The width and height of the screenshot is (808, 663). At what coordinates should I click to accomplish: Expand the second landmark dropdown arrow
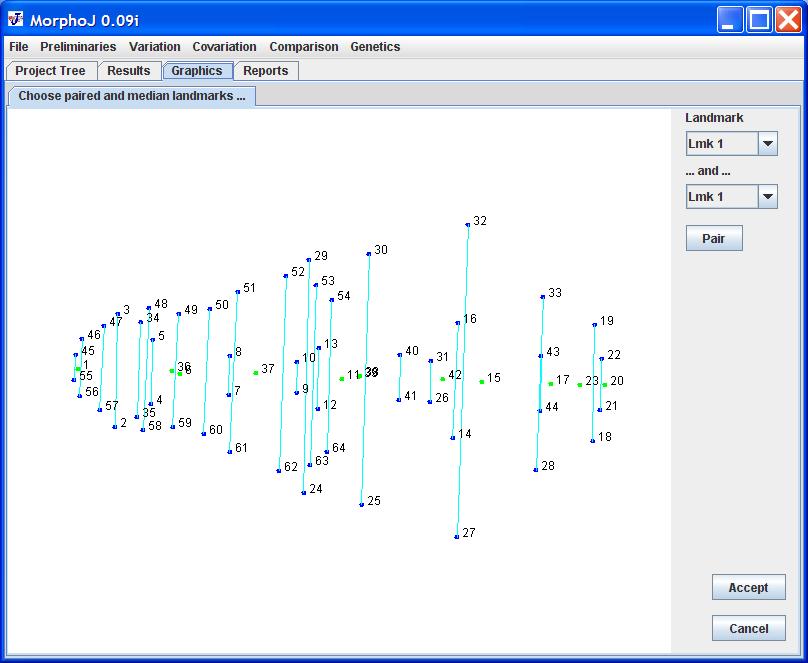pos(767,197)
